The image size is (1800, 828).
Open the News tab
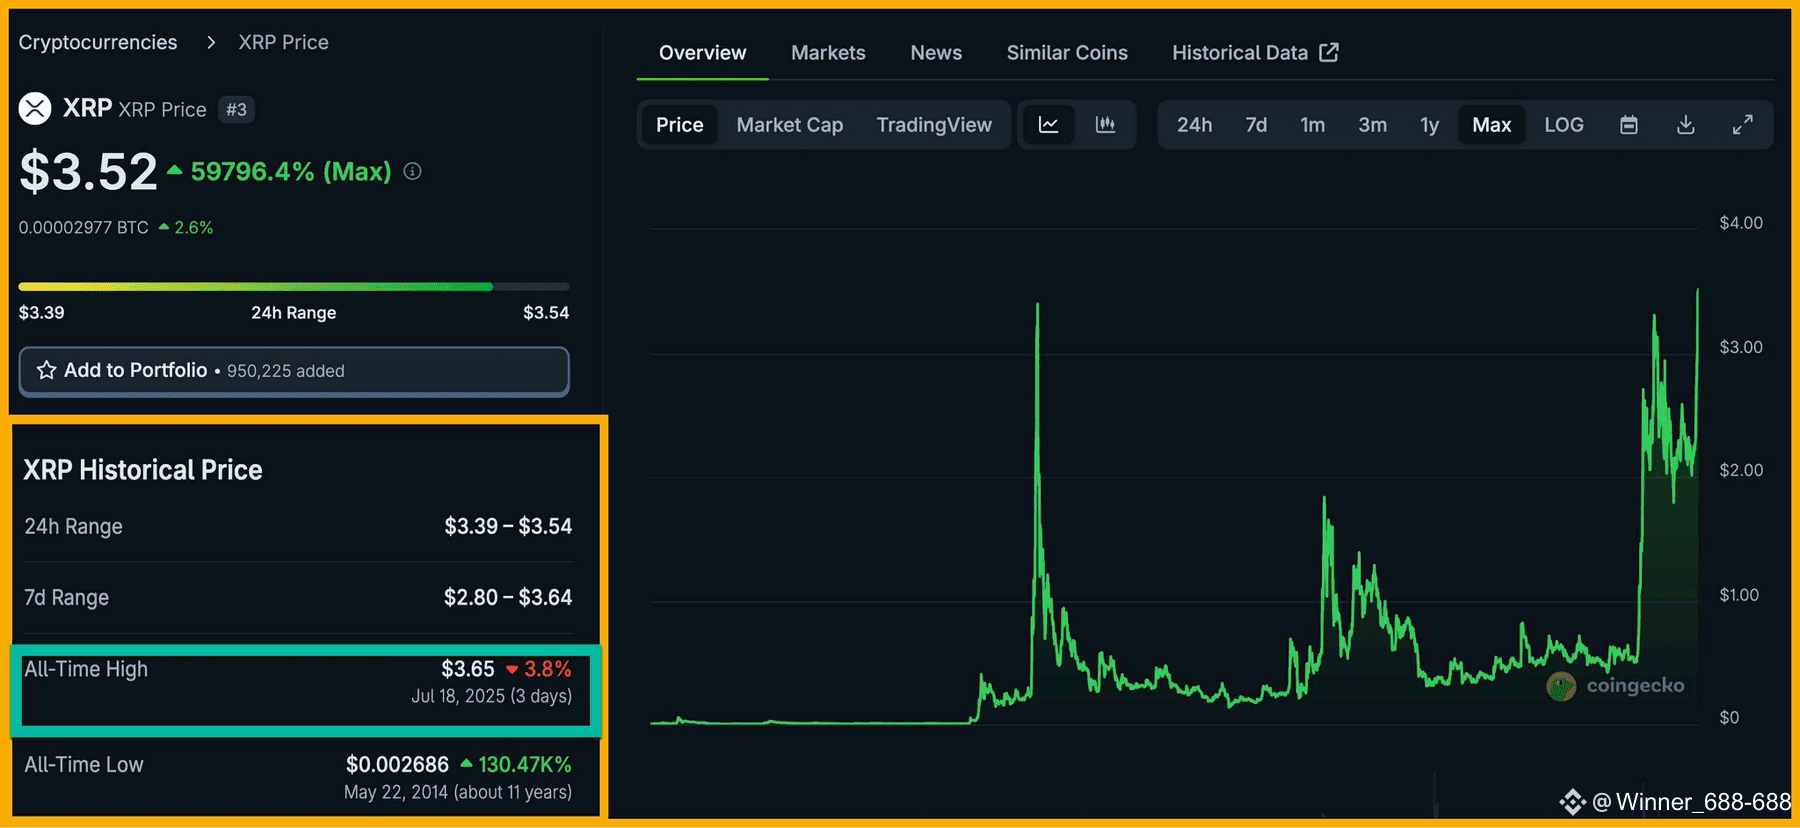click(936, 53)
